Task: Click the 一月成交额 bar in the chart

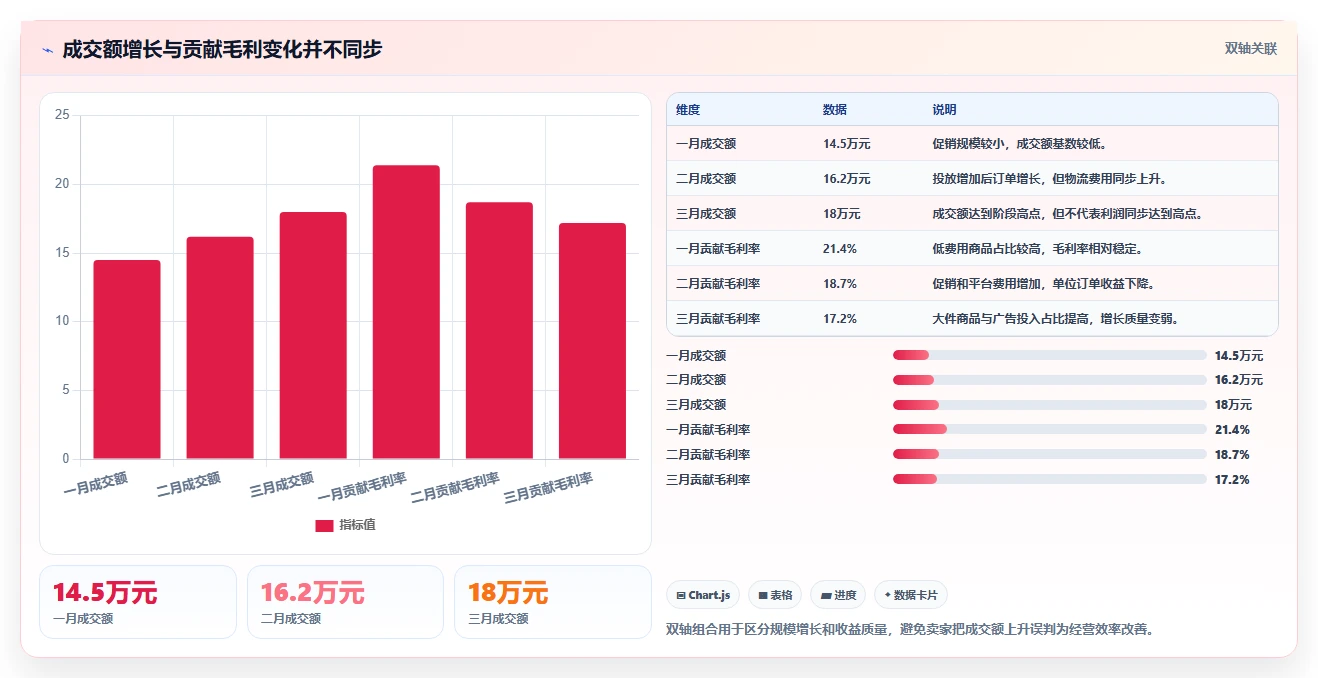Action: pos(127,360)
